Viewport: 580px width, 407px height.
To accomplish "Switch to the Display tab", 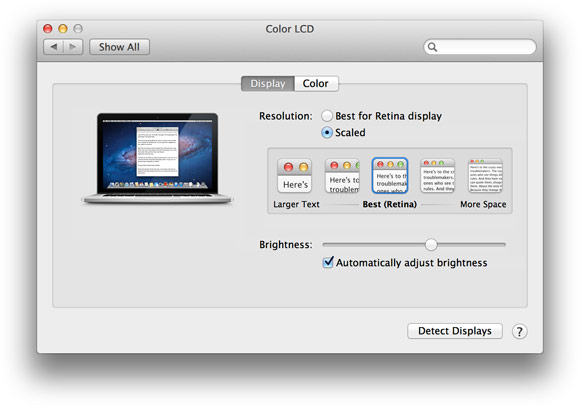I will point(268,84).
